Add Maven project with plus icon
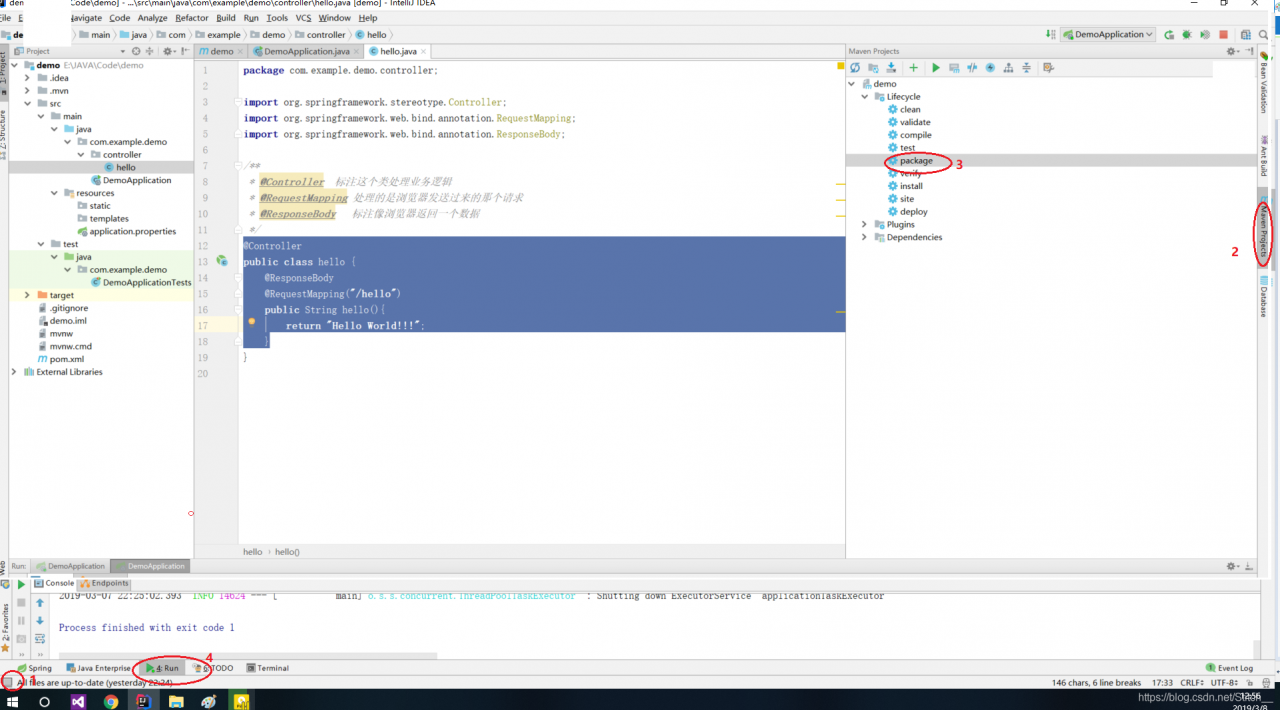Viewport: 1280px width, 710px height. (913, 68)
